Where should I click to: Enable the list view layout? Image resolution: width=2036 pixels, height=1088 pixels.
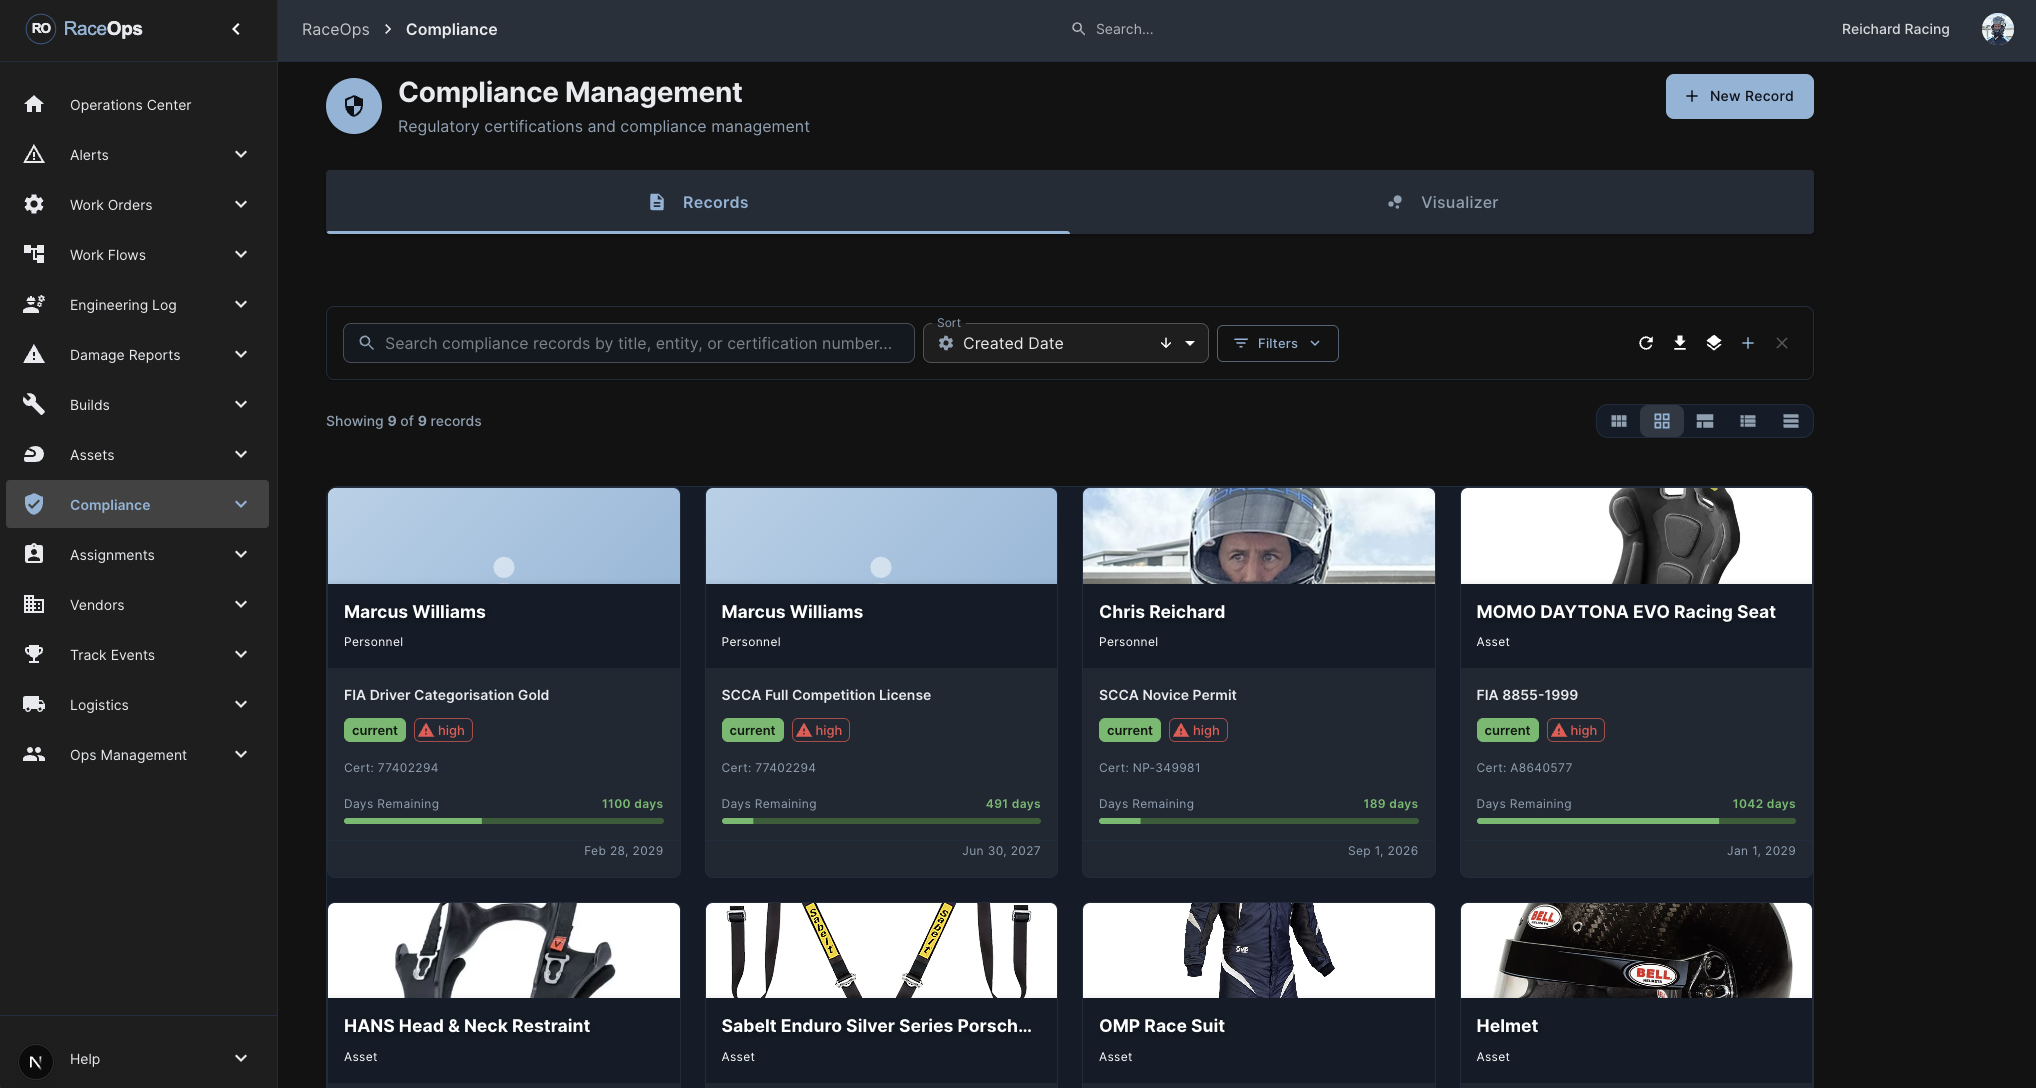click(1748, 421)
